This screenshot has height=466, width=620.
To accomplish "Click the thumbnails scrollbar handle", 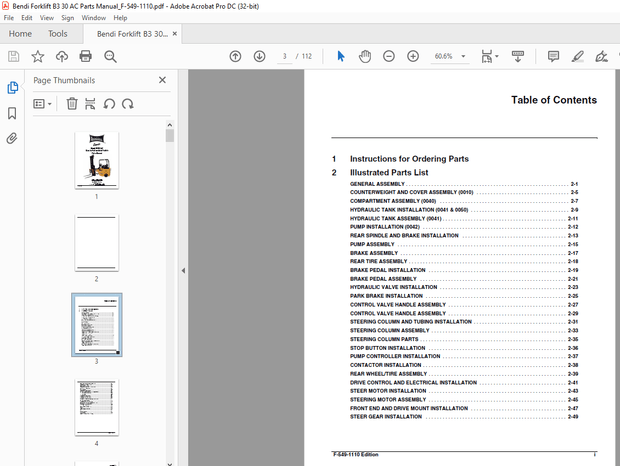I will [170, 136].
